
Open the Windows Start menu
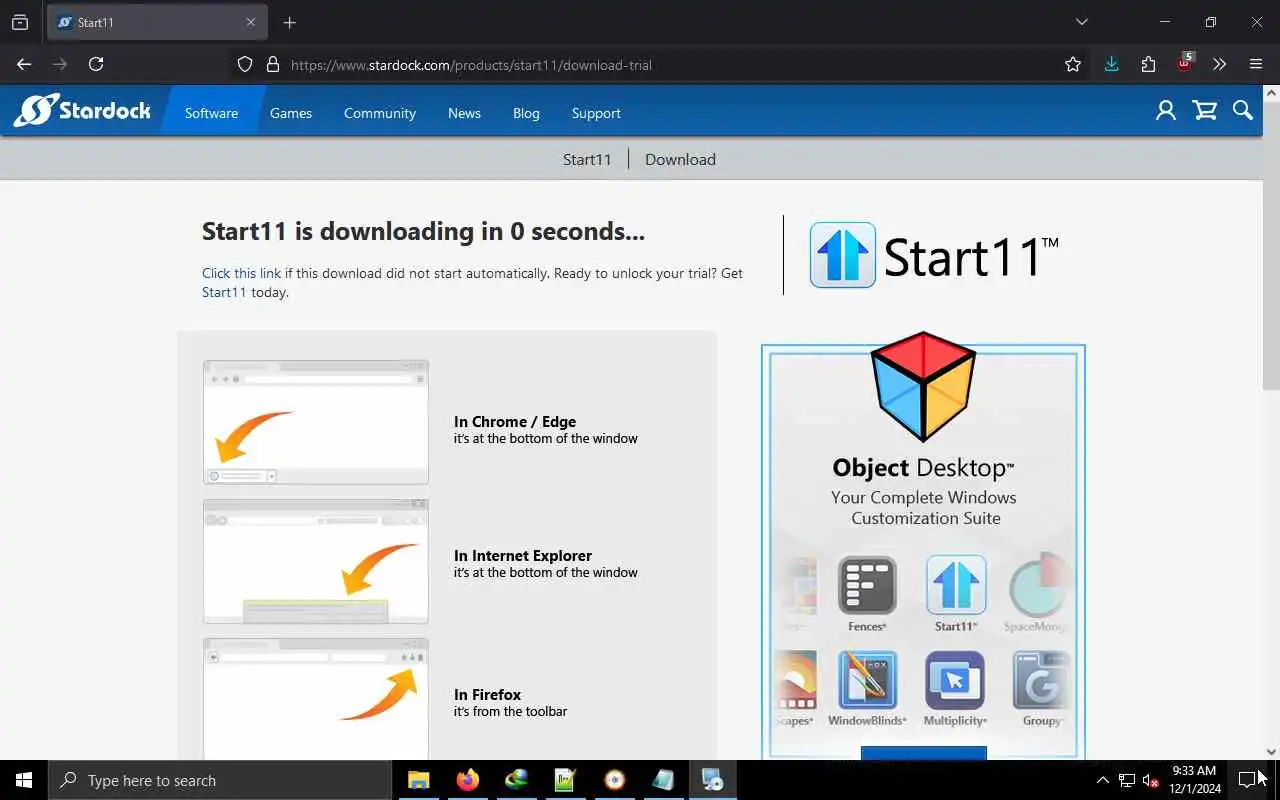24,780
